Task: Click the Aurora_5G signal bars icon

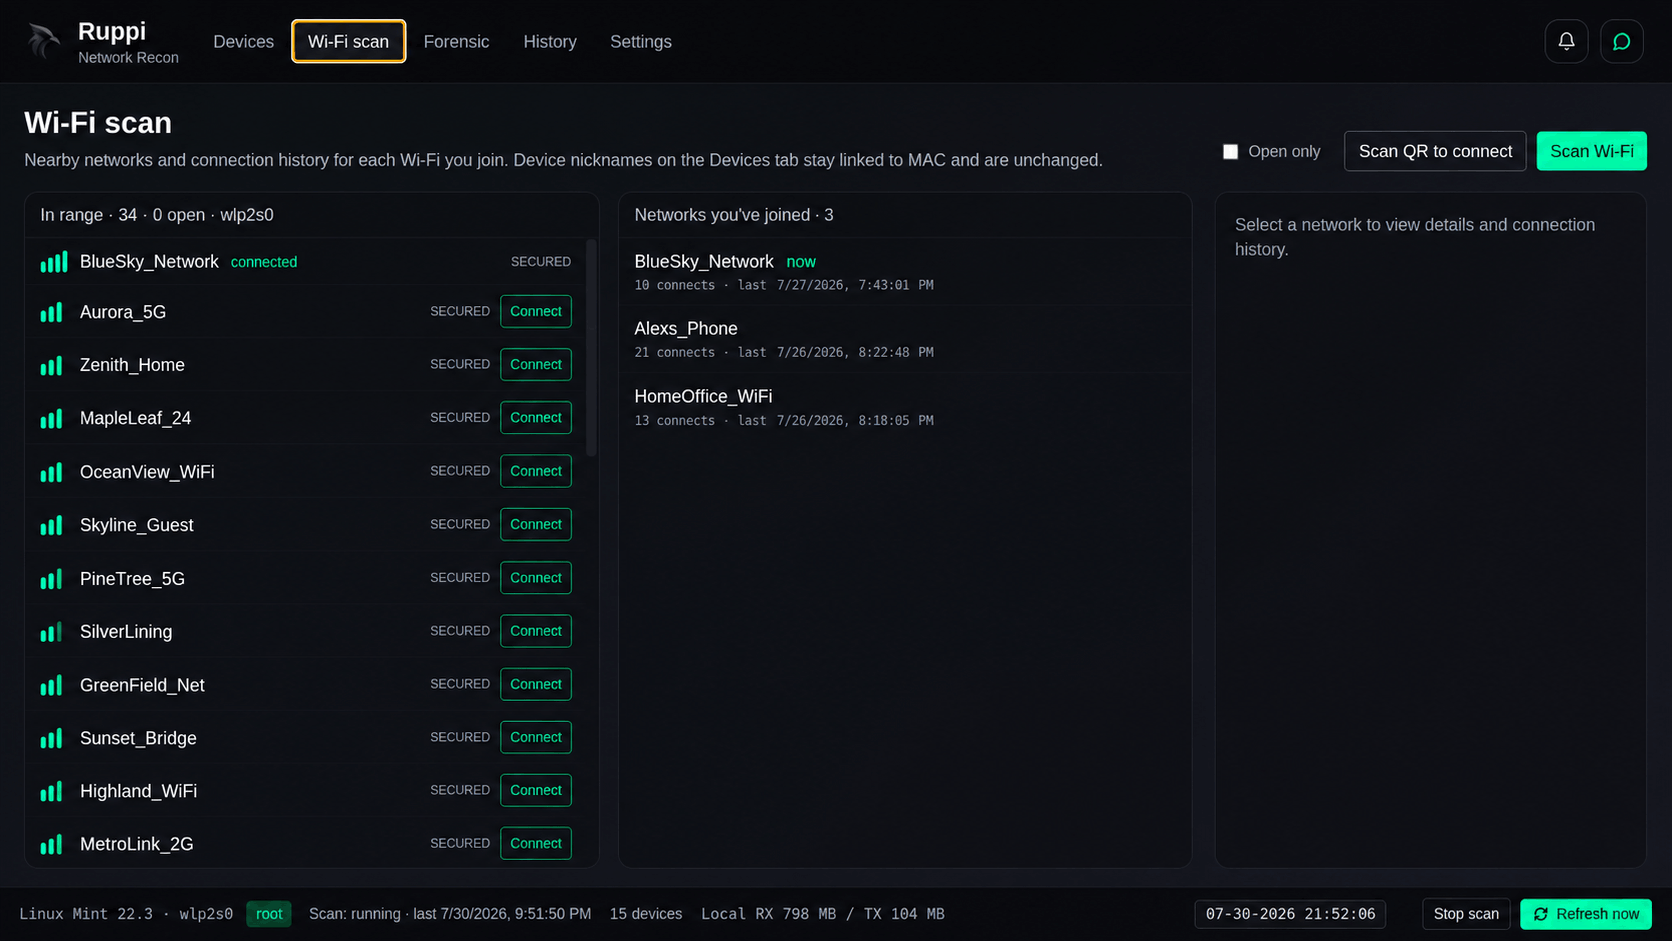Action: [51, 312]
